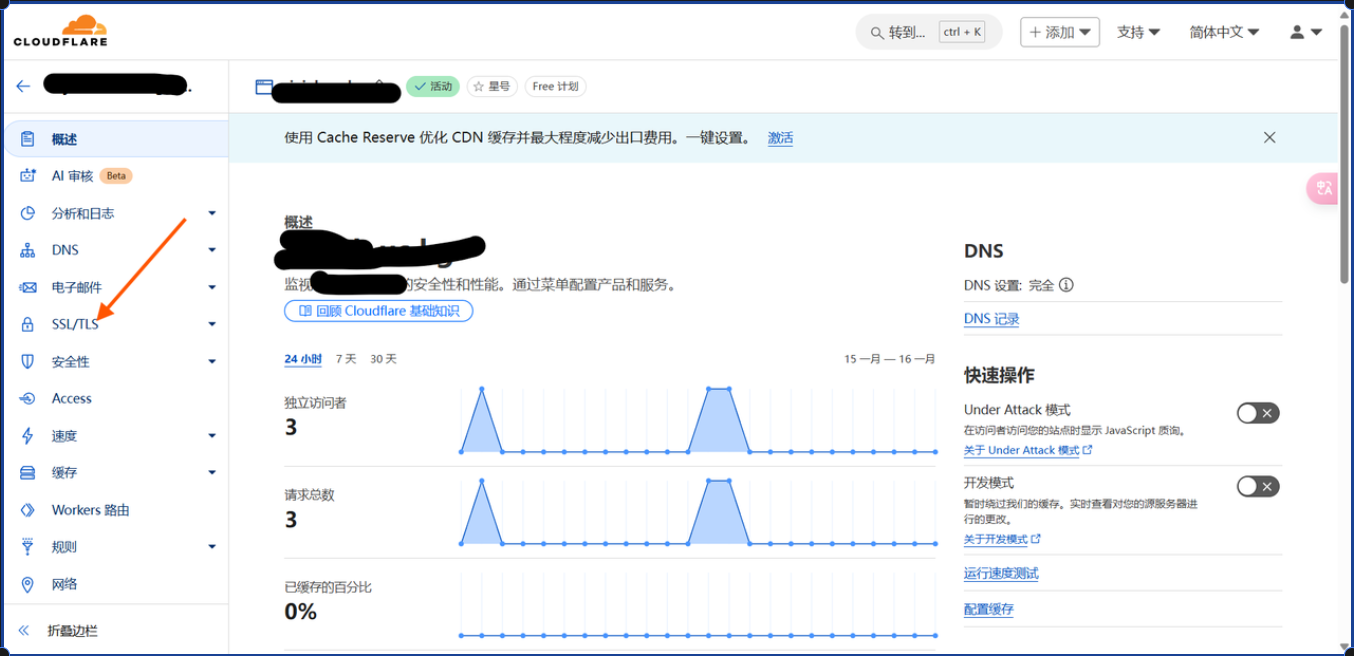Click the 激活 link in banner

pos(780,138)
